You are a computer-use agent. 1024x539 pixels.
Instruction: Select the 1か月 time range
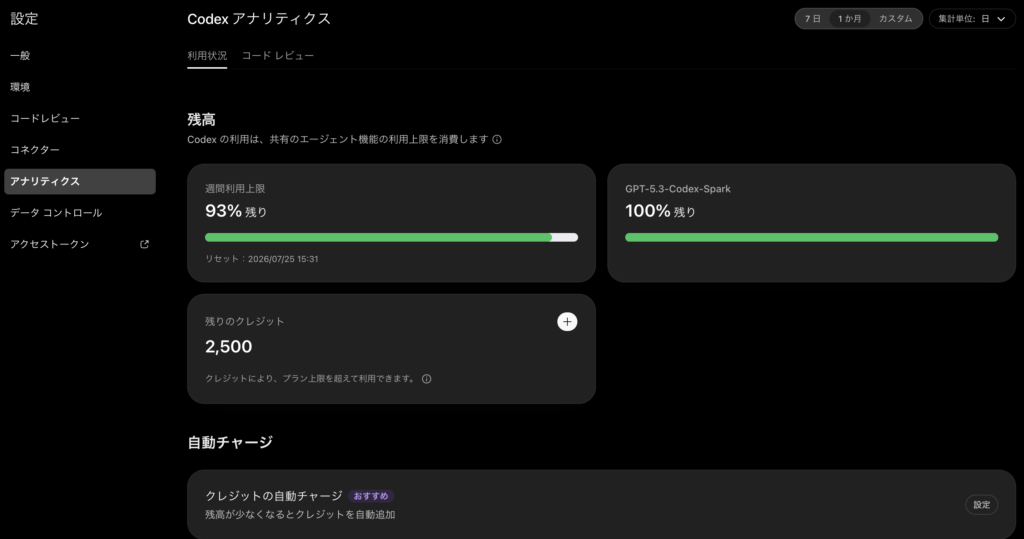(x=850, y=19)
